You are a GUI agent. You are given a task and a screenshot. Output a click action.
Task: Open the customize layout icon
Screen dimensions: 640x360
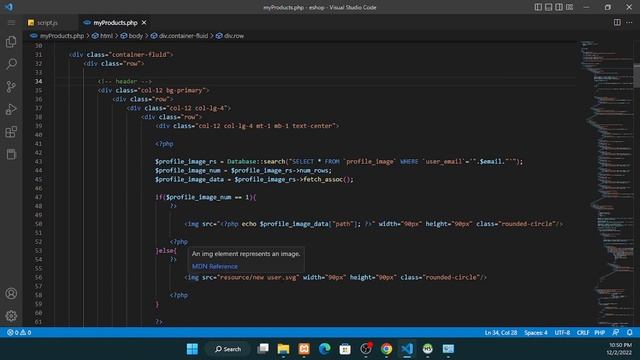click(569, 7)
